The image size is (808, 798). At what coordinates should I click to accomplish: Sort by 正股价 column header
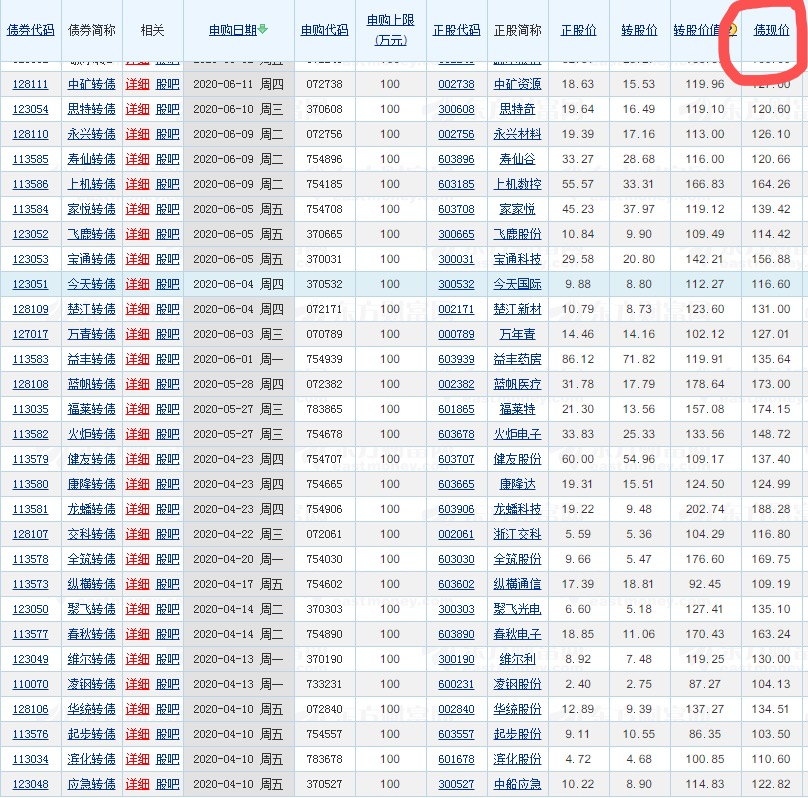point(579,30)
